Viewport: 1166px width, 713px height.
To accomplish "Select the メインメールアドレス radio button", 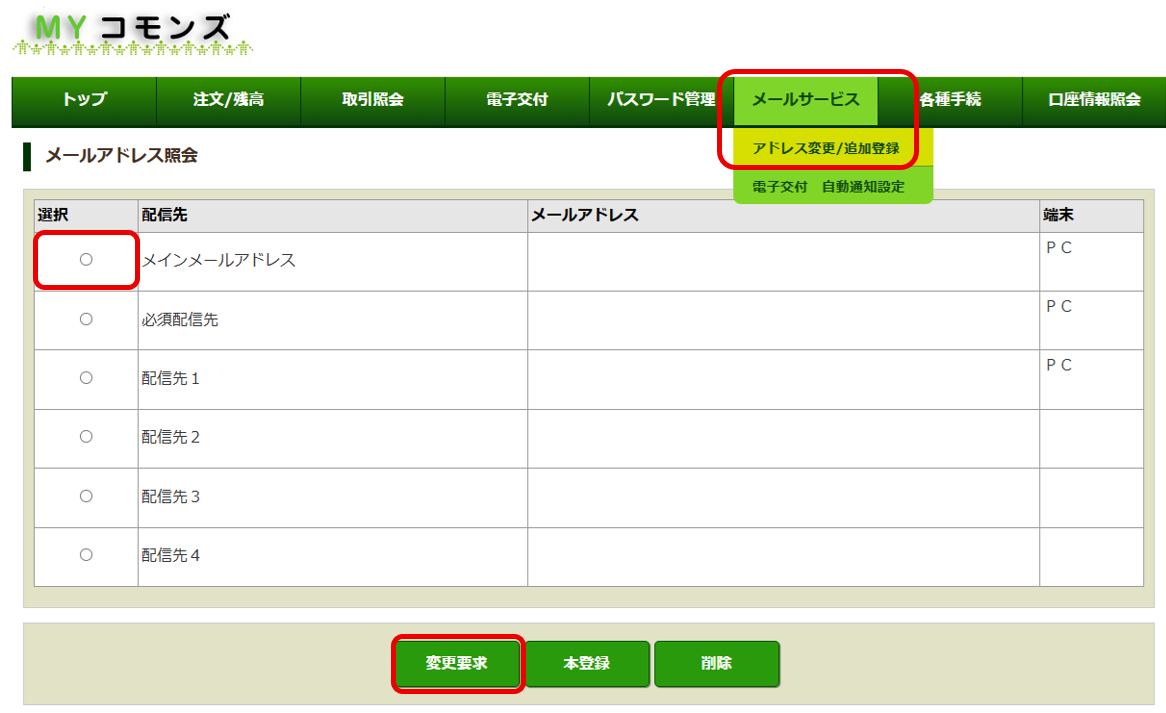I will 86,259.
